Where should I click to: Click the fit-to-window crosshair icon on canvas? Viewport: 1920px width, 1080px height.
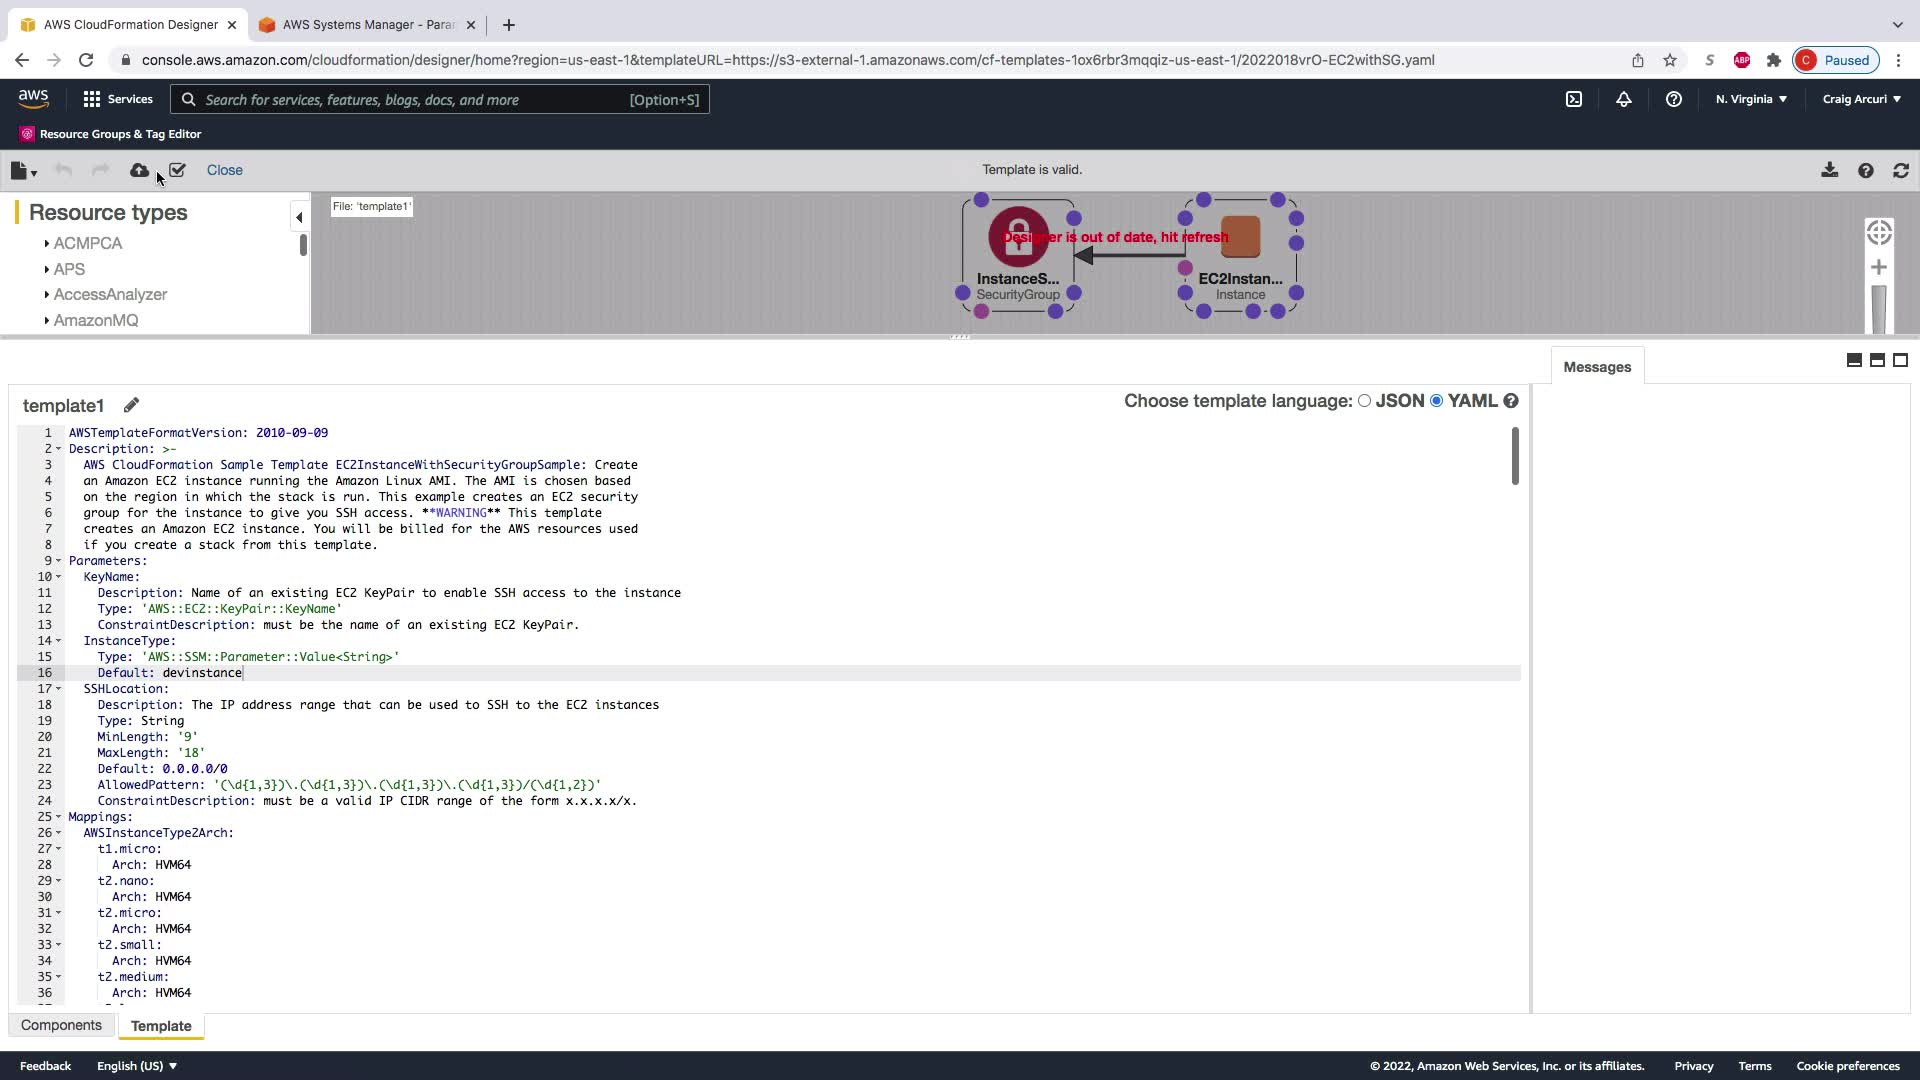point(1878,232)
